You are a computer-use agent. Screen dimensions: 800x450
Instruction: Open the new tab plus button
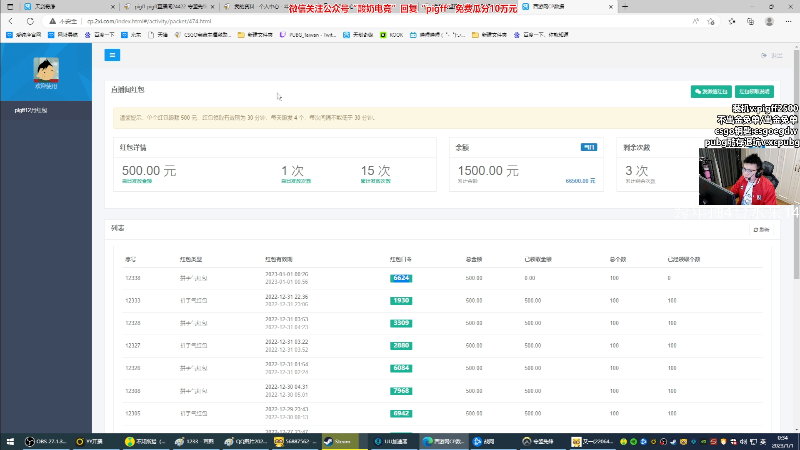(x=624, y=7)
